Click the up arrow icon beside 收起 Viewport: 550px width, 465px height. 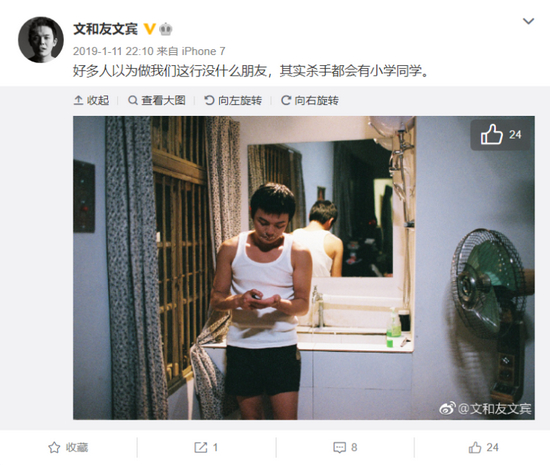click(x=78, y=101)
